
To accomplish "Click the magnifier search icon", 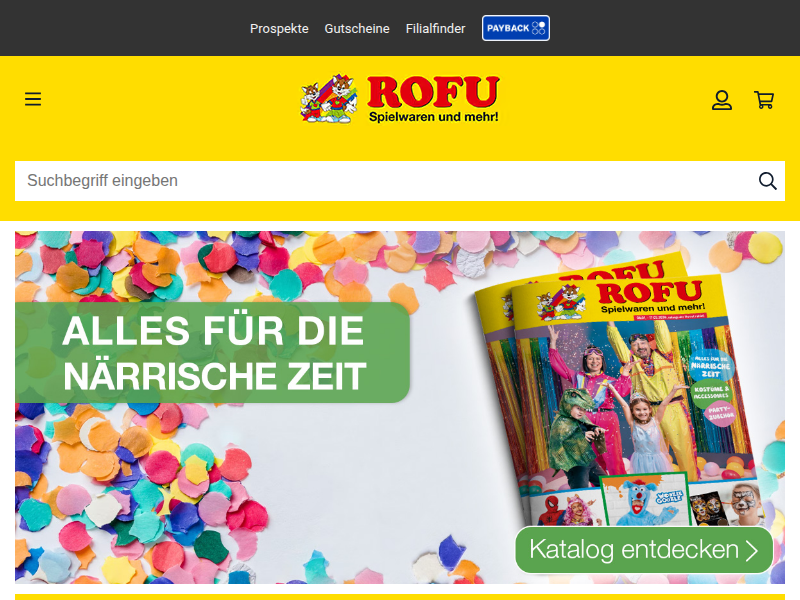I will 767,181.
